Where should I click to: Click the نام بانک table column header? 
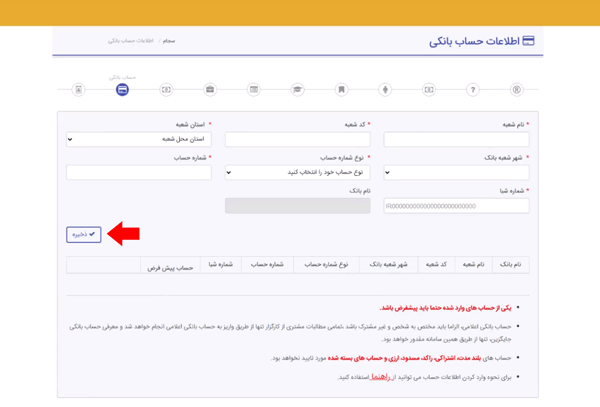510,264
